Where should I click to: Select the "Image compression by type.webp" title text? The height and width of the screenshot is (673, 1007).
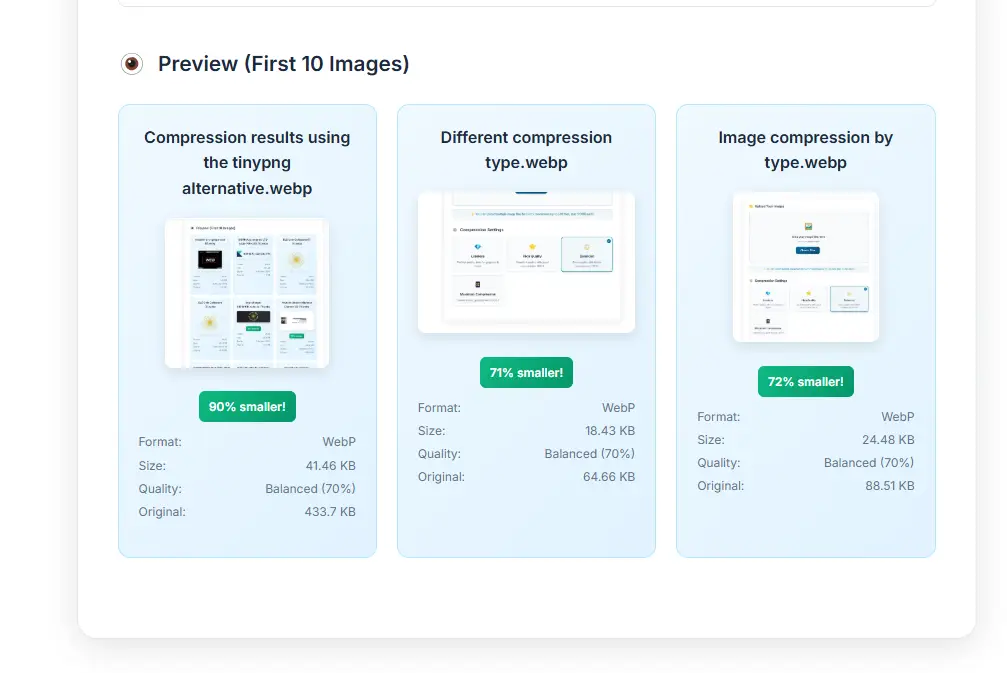805,150
